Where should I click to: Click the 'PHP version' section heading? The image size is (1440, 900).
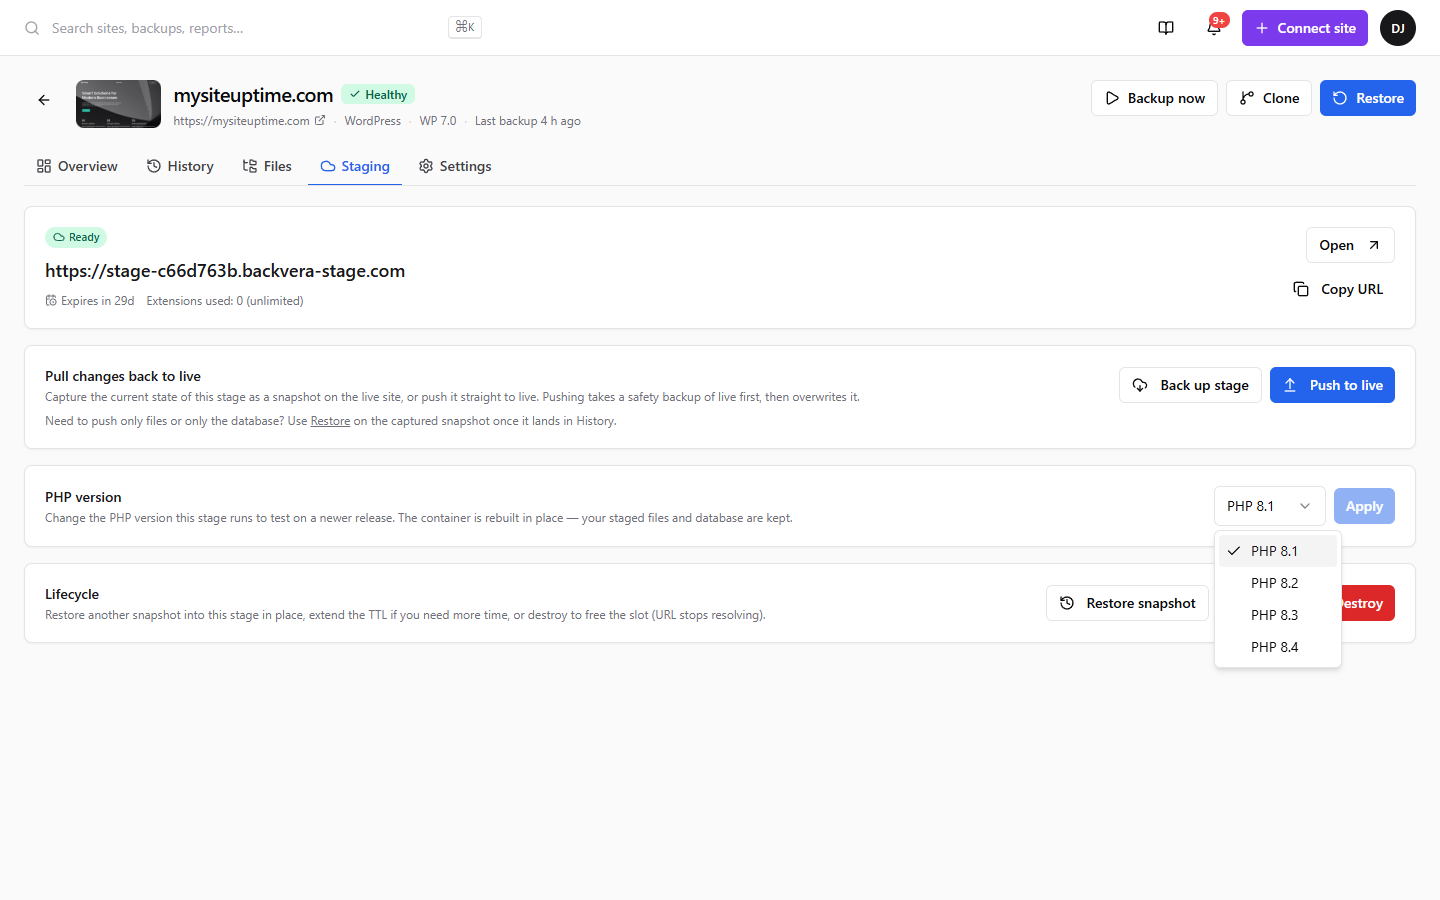83,497
